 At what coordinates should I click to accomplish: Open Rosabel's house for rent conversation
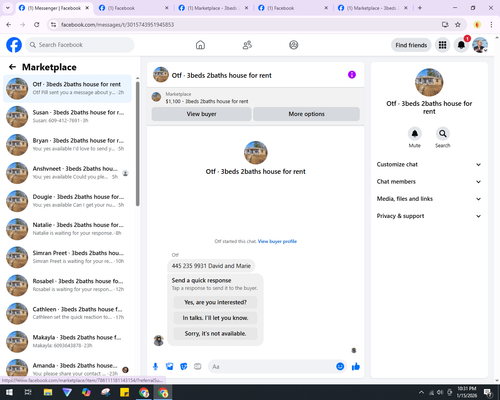coord(67,285)
